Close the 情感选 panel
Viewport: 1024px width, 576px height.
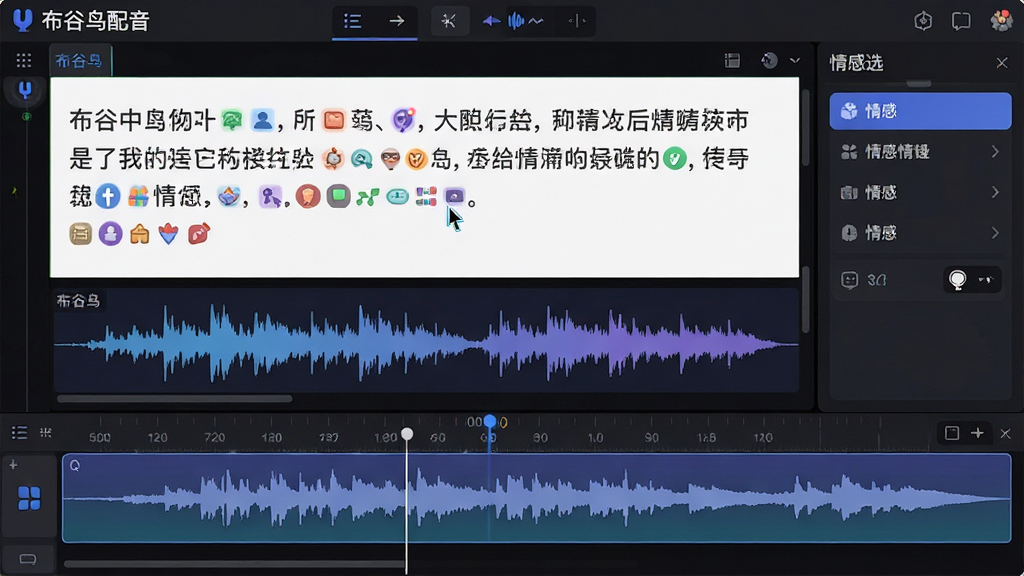click(x=1002, y=63)
